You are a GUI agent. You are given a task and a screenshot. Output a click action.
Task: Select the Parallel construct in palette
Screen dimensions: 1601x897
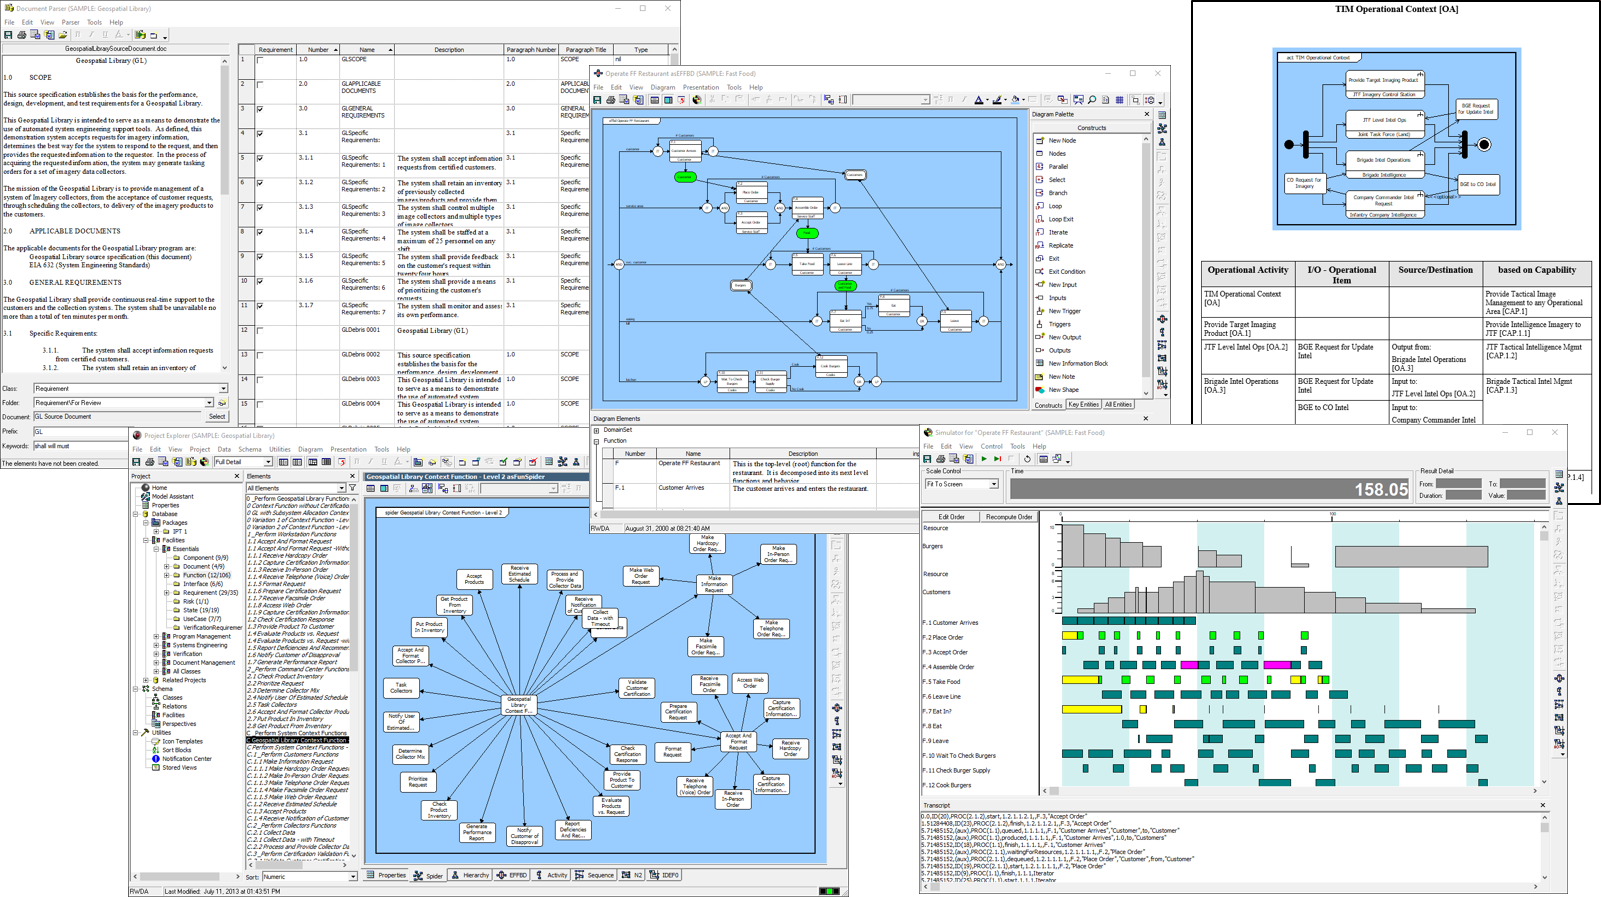point(1057,167)
